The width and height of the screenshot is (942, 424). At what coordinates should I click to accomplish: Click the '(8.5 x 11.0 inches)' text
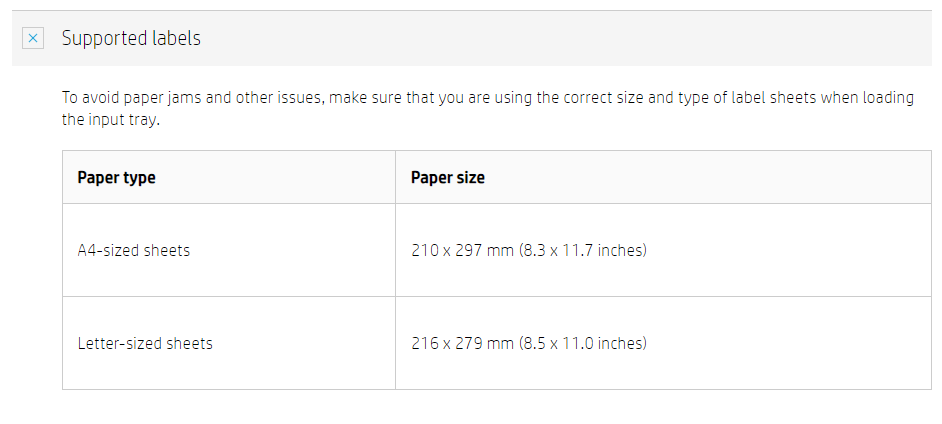point(582,343)
